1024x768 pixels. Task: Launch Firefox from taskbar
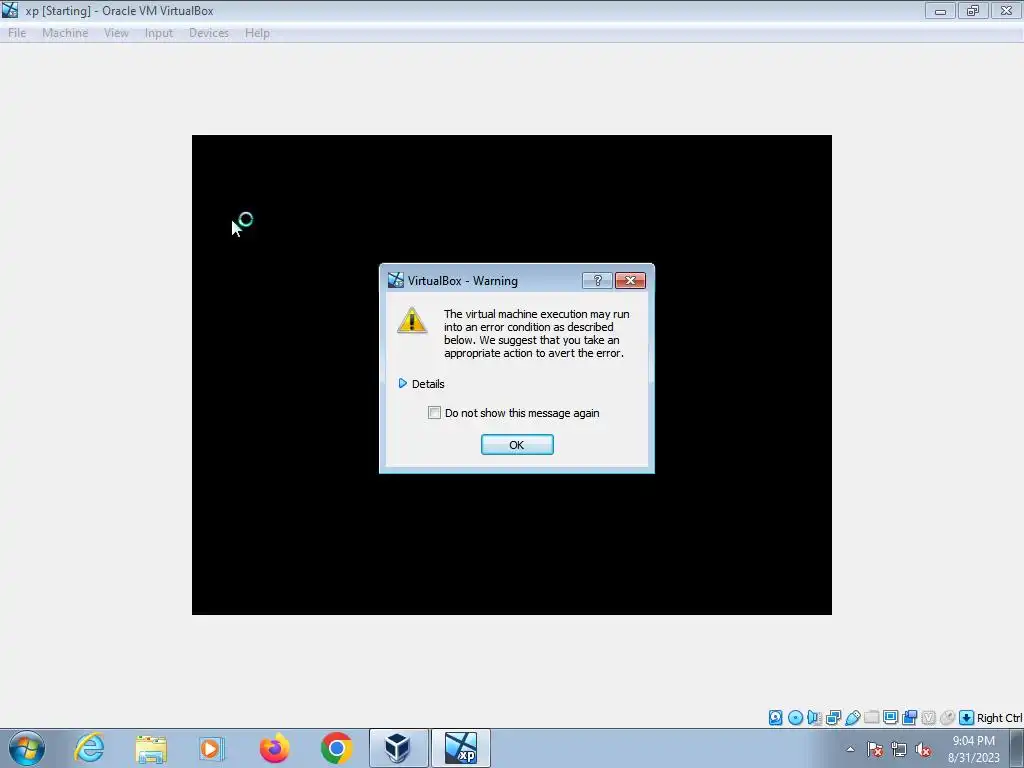click(x=274, y=748)
